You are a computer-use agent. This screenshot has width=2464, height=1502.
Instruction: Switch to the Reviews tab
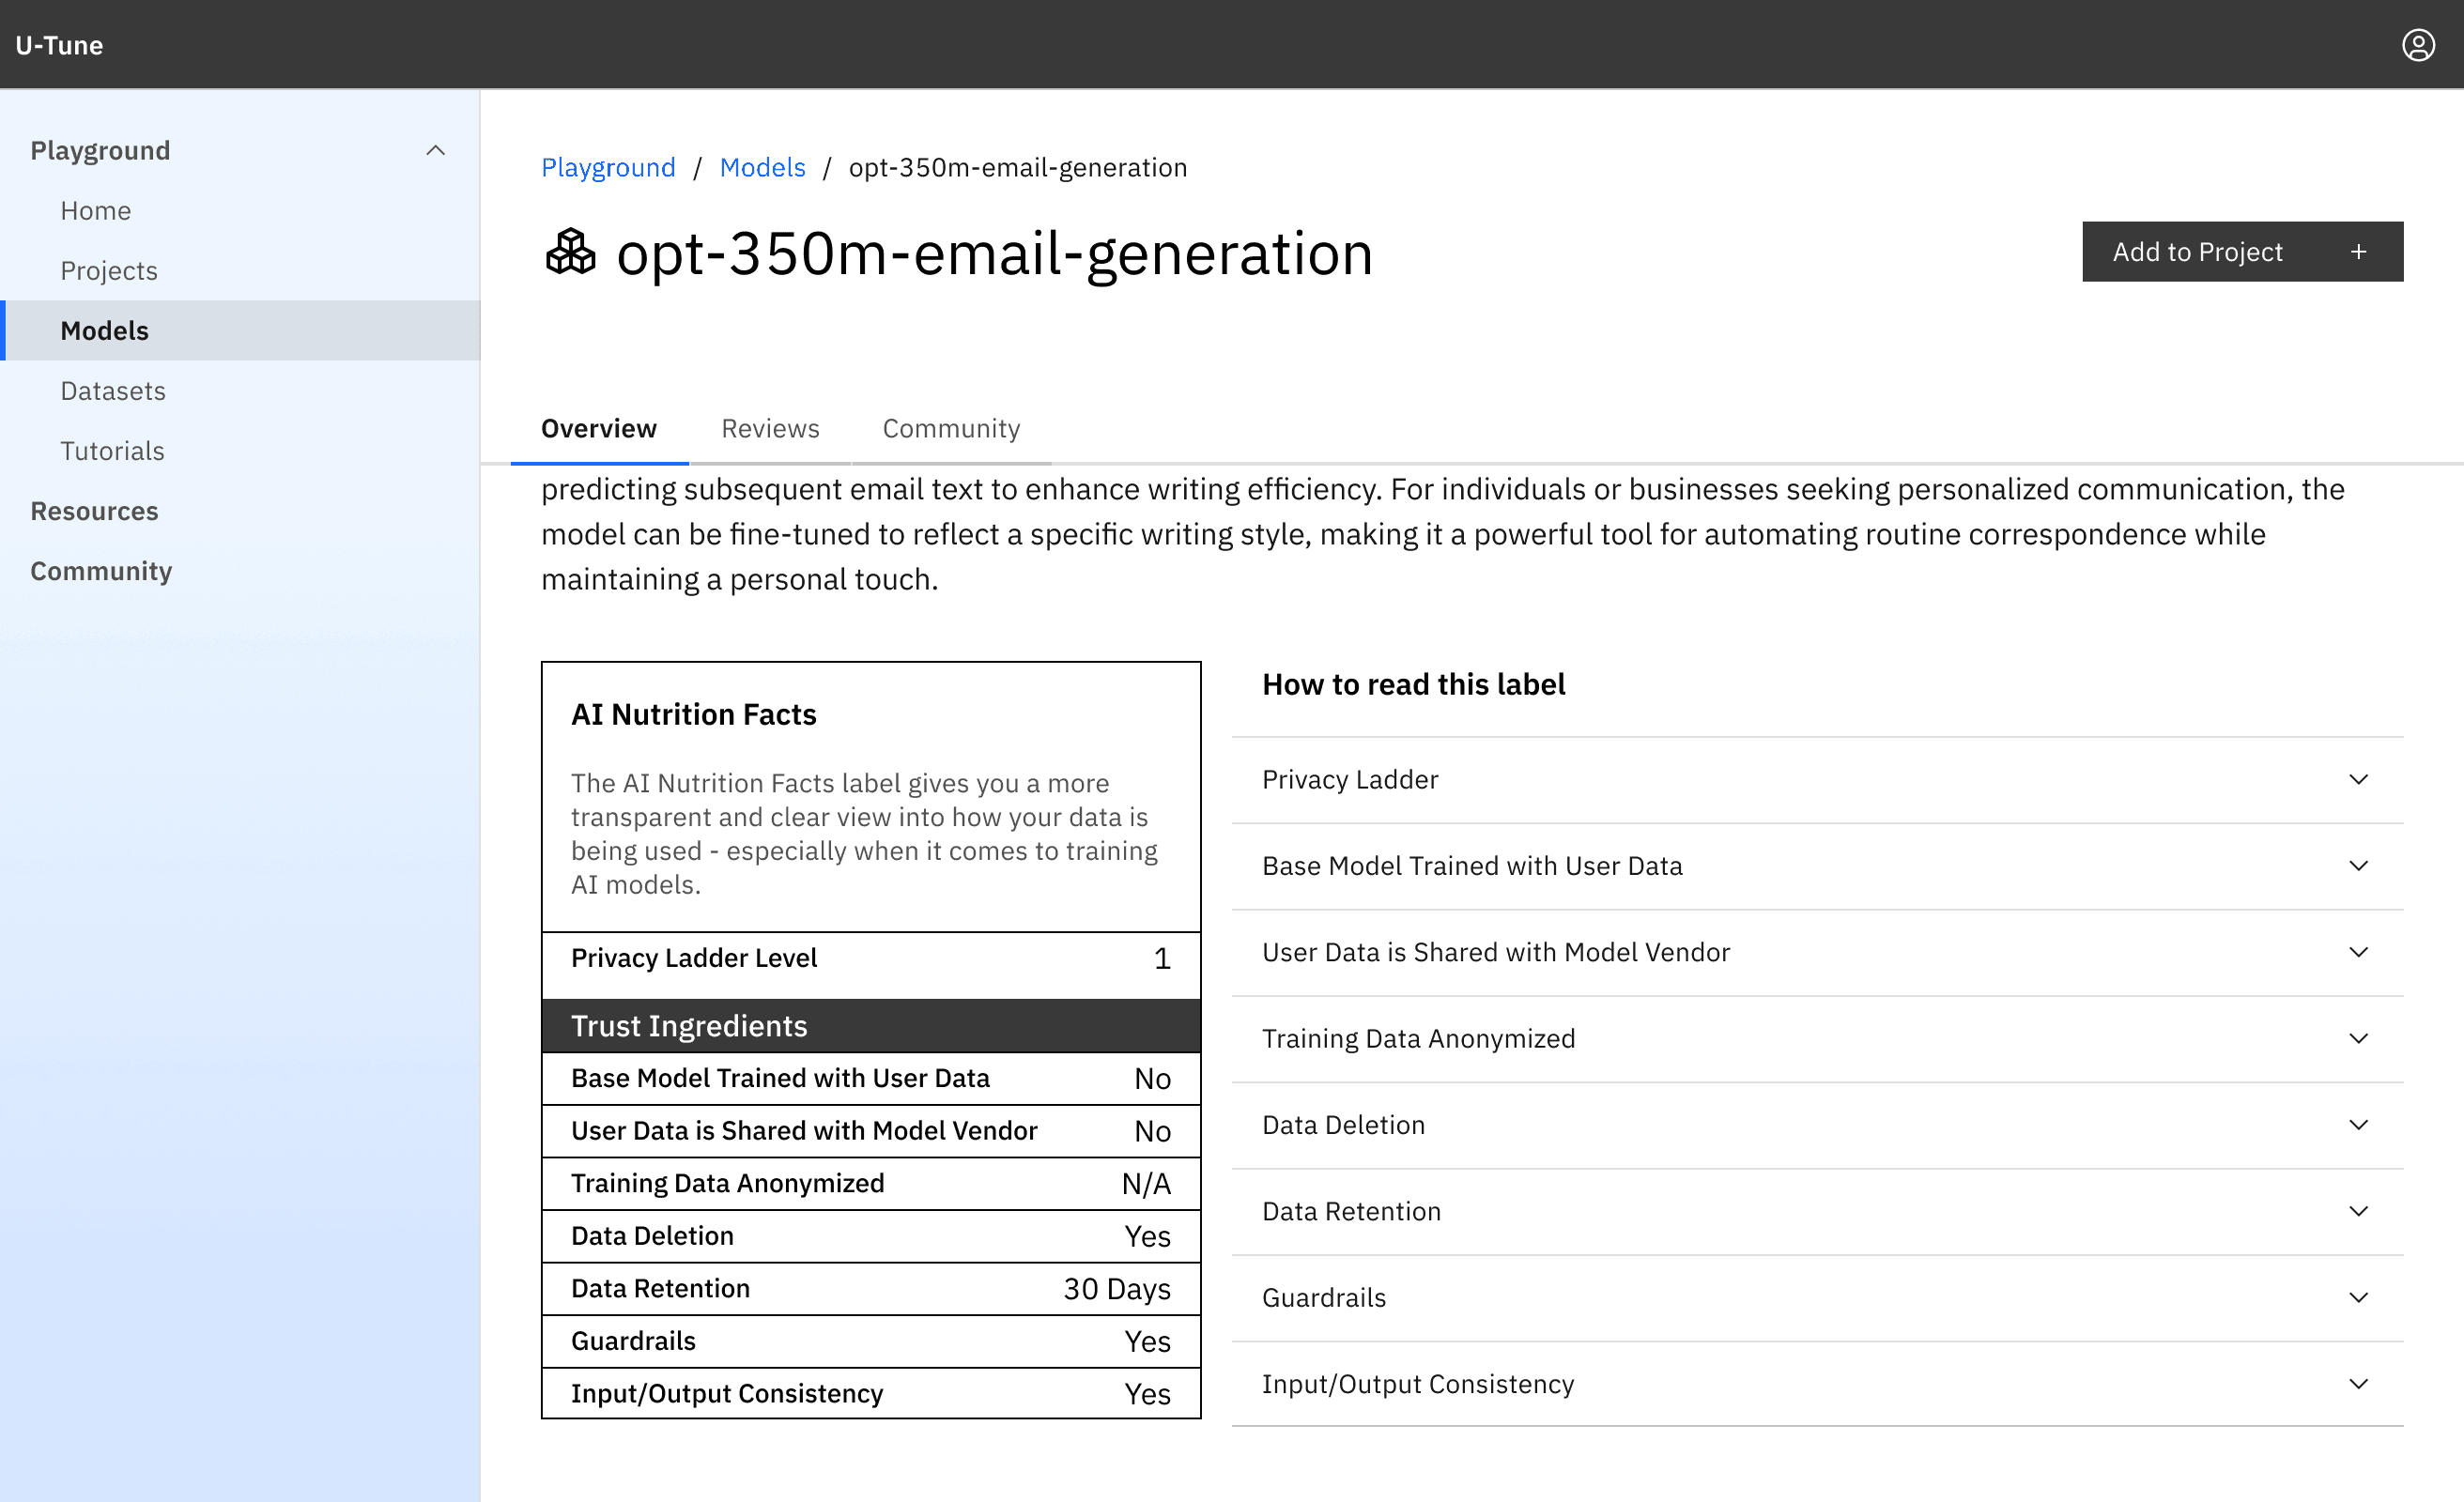point(770,429)
